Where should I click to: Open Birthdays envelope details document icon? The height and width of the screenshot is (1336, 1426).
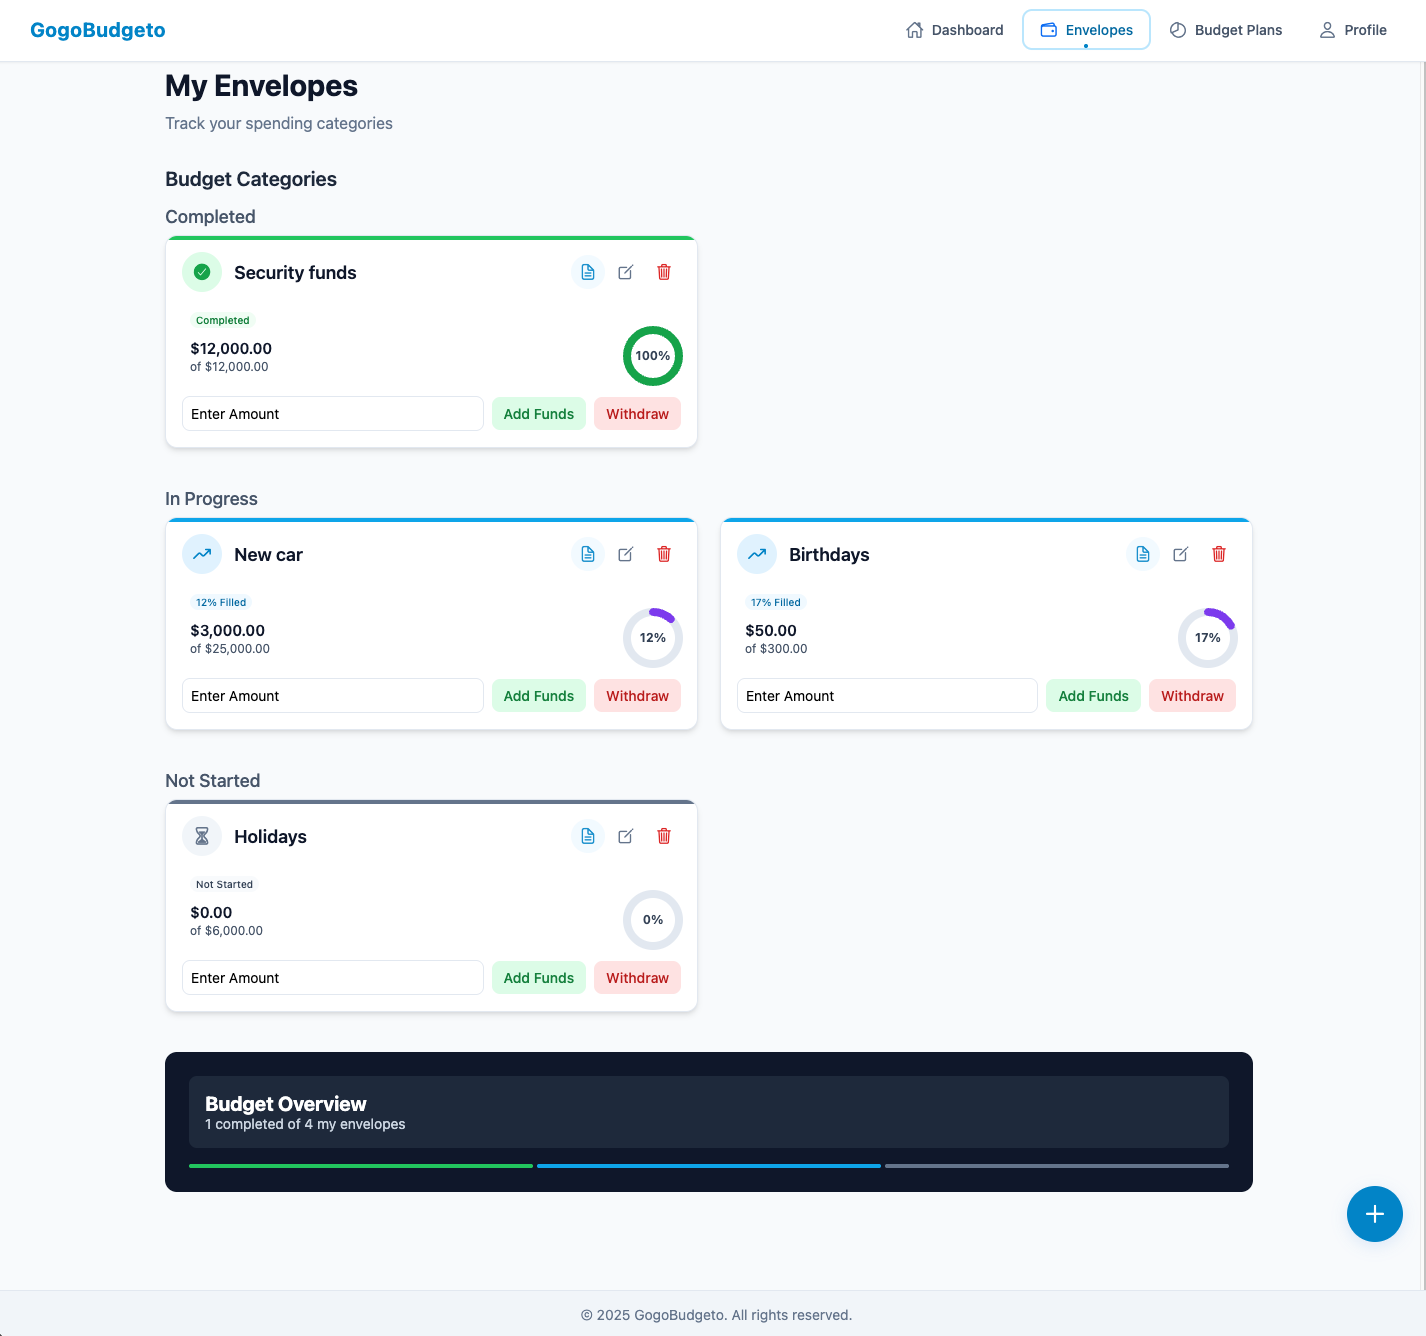point(1143,554)
